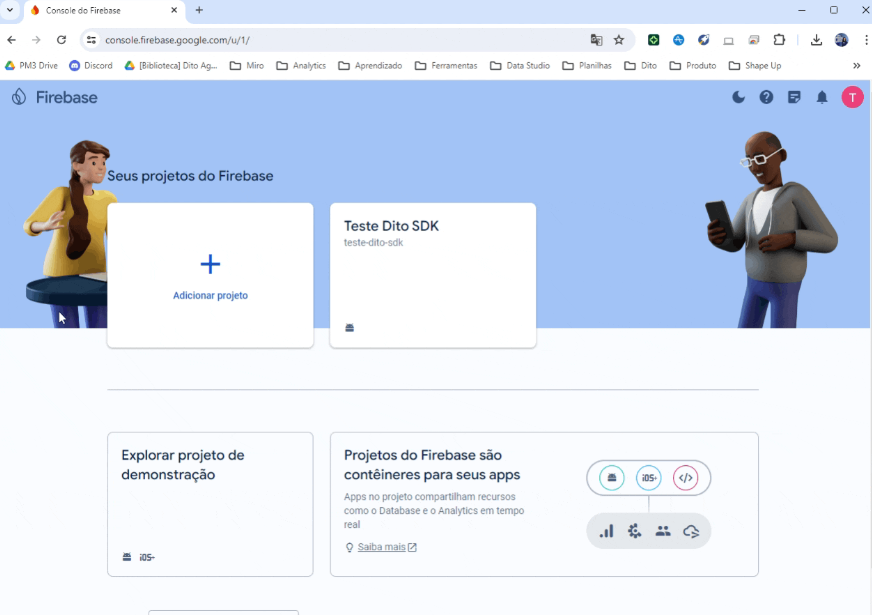Open the notifications bell
Image resolution: width=872 pixels, height=615 pixels.
pyautogui.click(x=821, y=97)
